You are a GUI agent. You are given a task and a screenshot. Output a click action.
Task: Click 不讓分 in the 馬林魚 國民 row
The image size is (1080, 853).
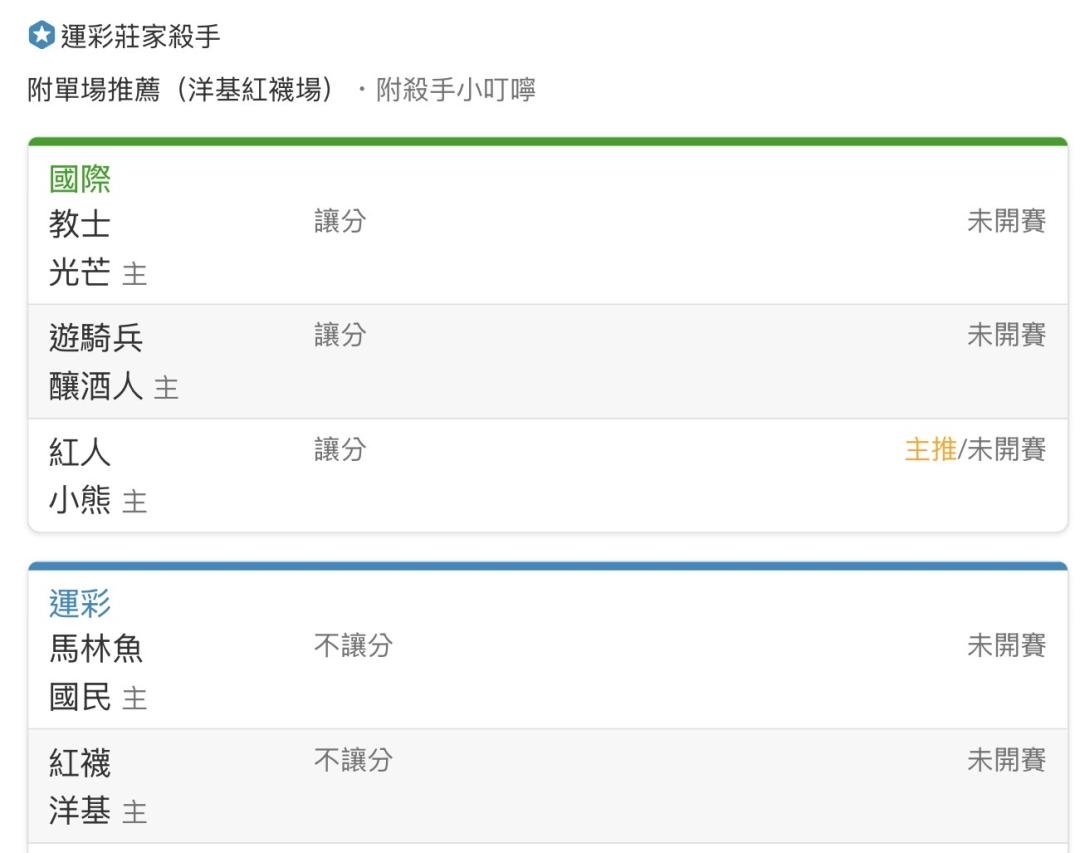point(353,646)
